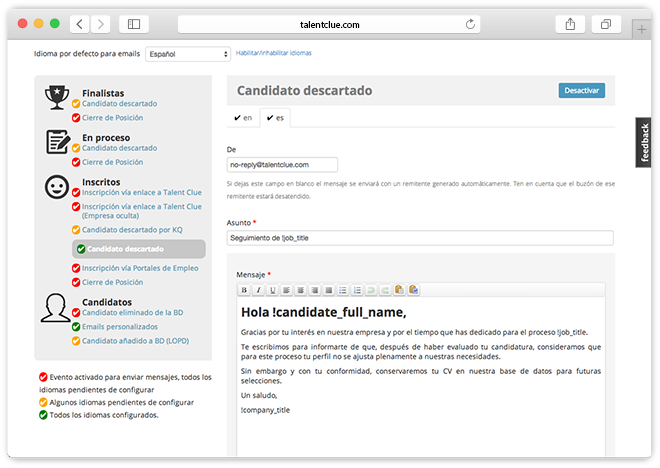Align message text left
Image resolution: width=660 pixels, height=468 pixels.
tap(286, 290)
